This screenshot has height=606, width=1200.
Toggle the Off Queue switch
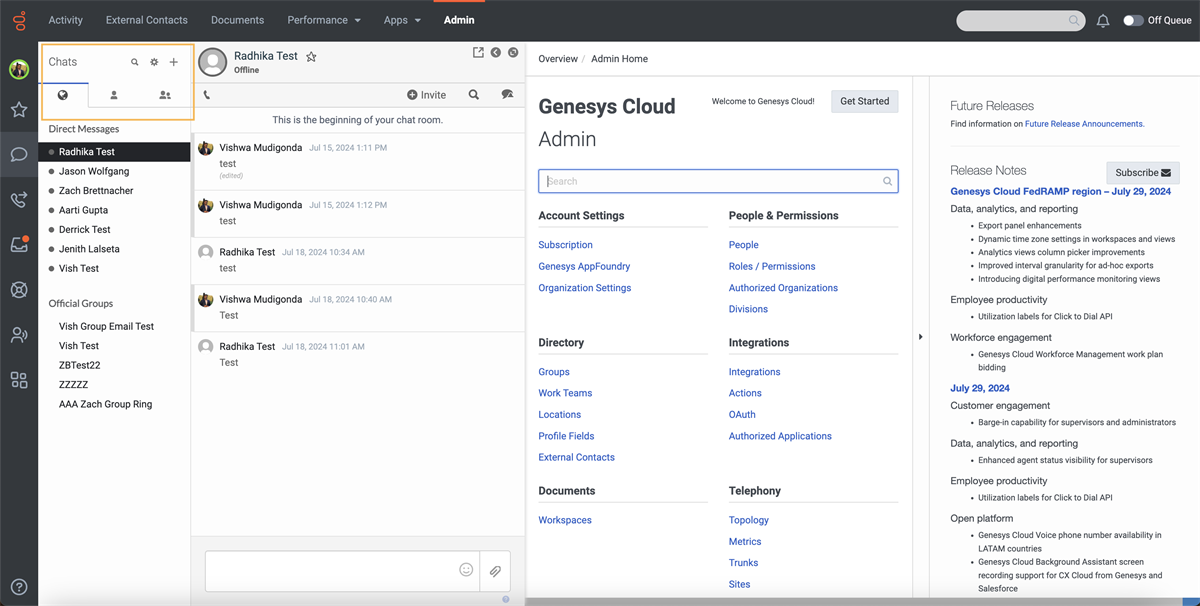pos(1132,20)
